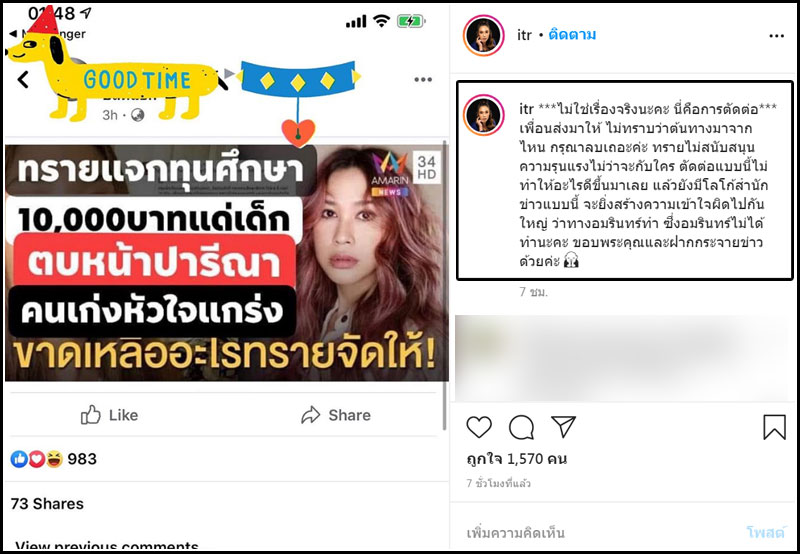800x554 pixels.
Task: Tap the Share arrow icon
Action: [x=310, y=415]
